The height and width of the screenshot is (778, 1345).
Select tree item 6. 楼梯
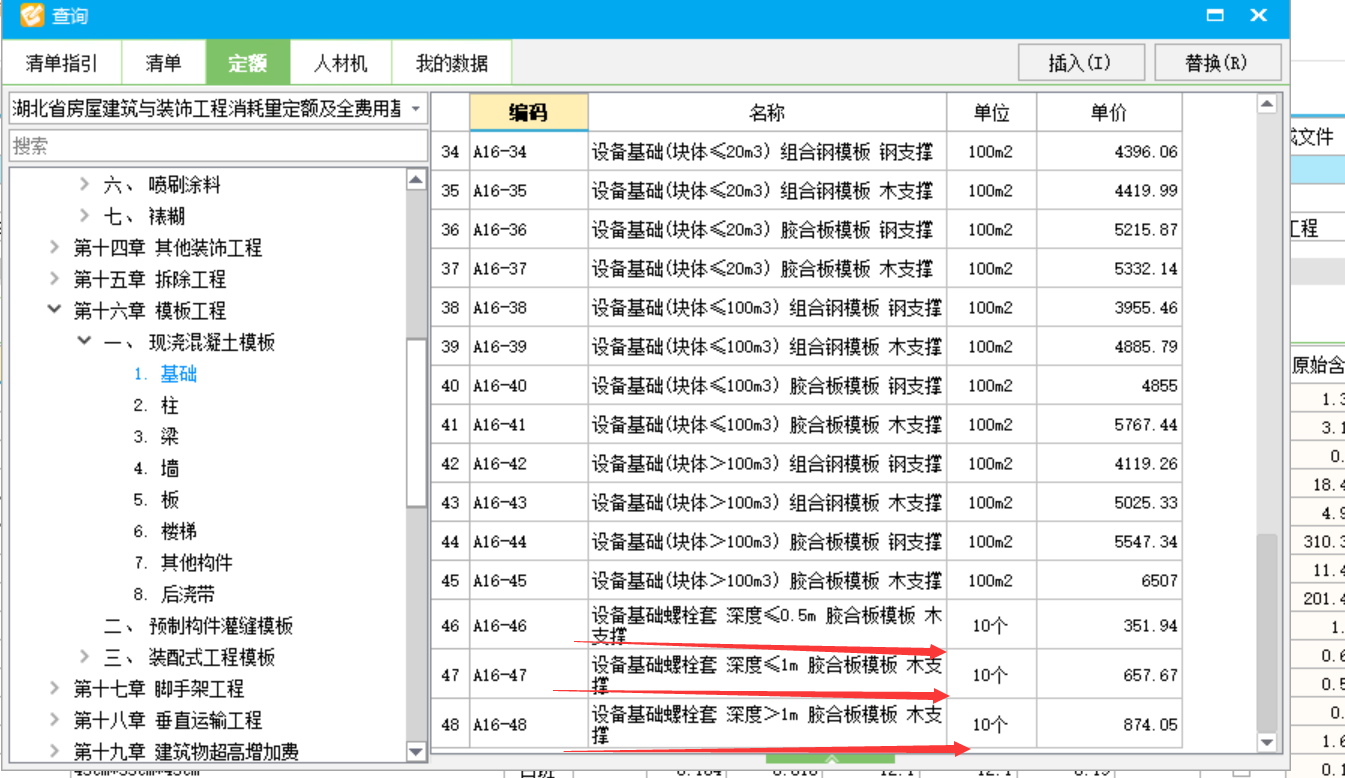(166, 531)
